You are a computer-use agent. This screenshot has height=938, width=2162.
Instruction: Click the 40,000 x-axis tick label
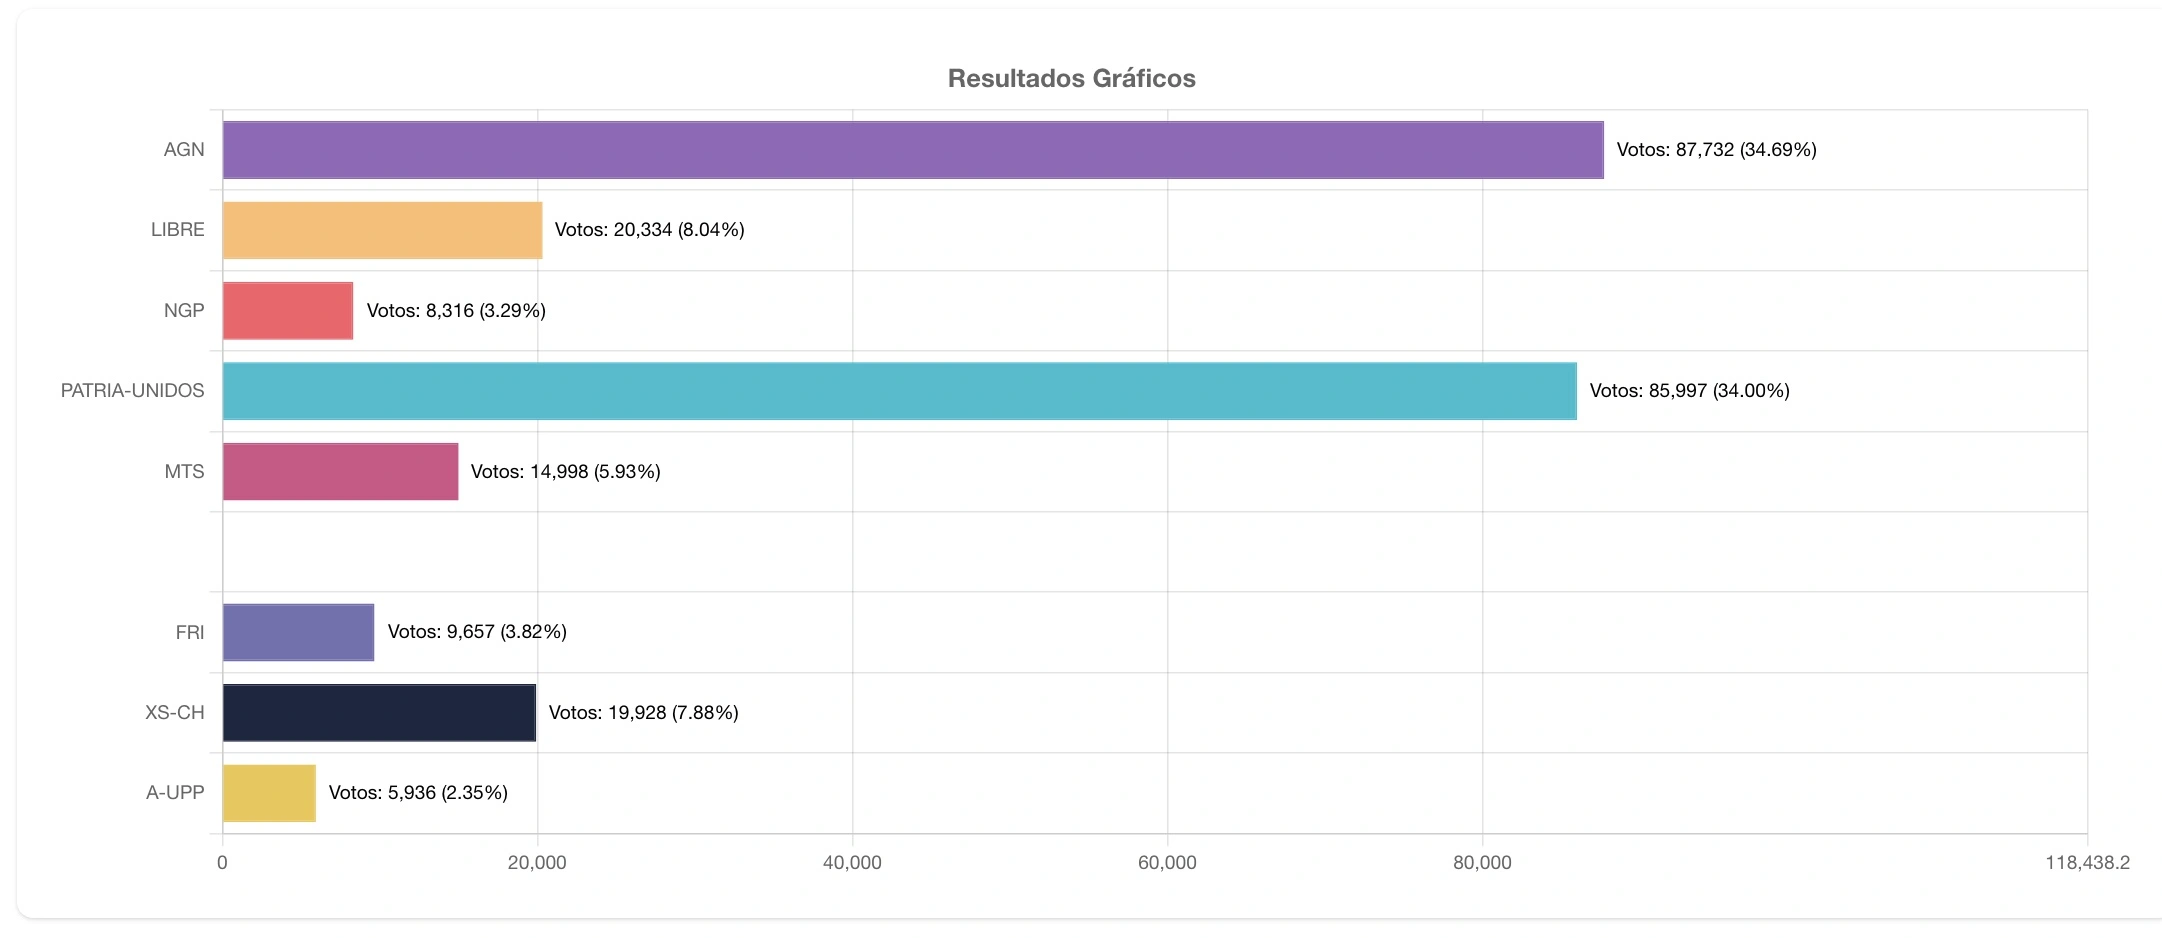[852, 863]
